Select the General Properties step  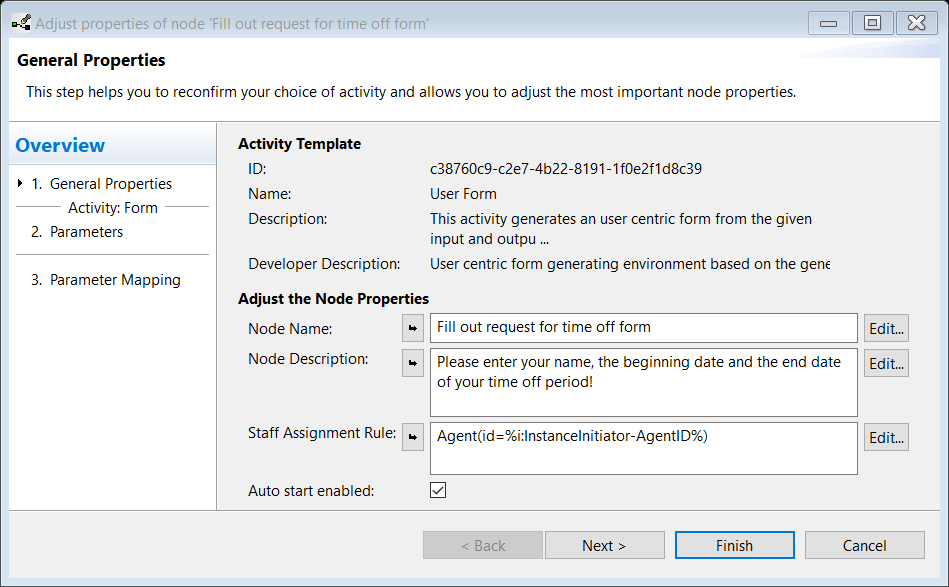point(110,184)
